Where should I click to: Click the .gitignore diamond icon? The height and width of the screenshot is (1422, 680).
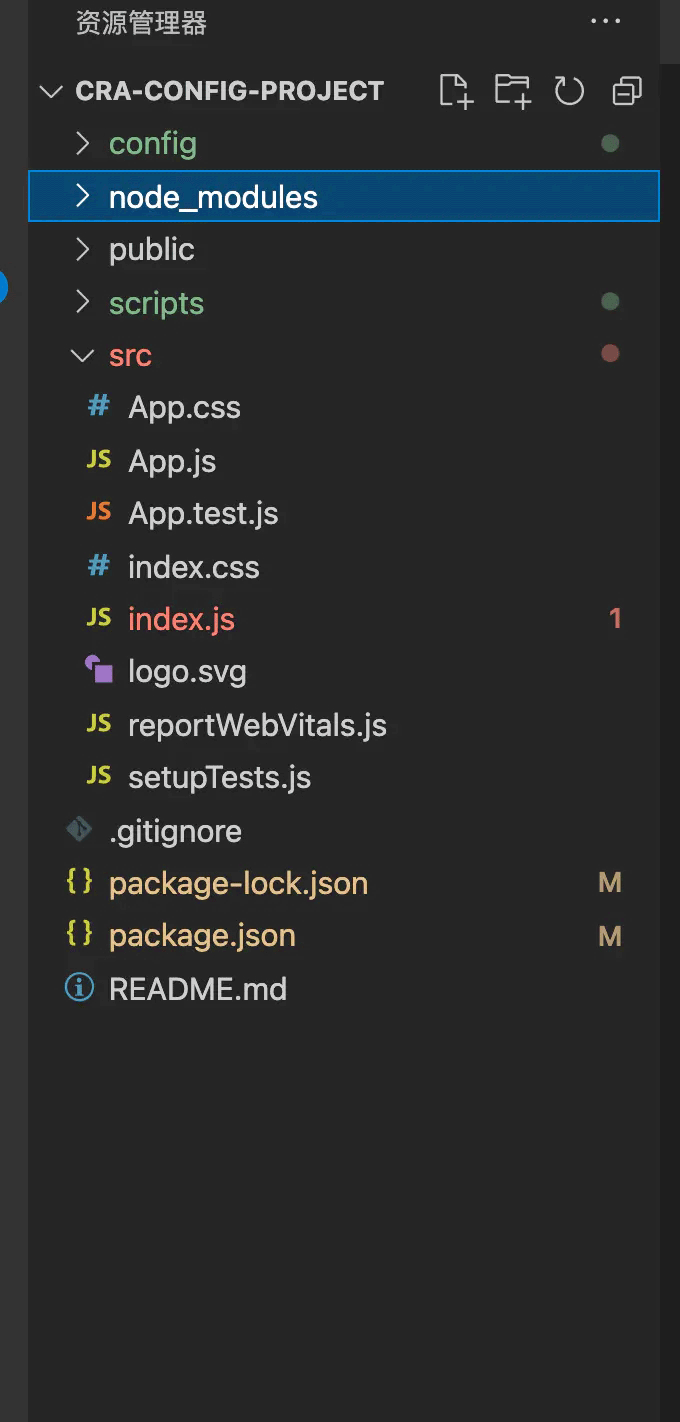pos(79,830)
